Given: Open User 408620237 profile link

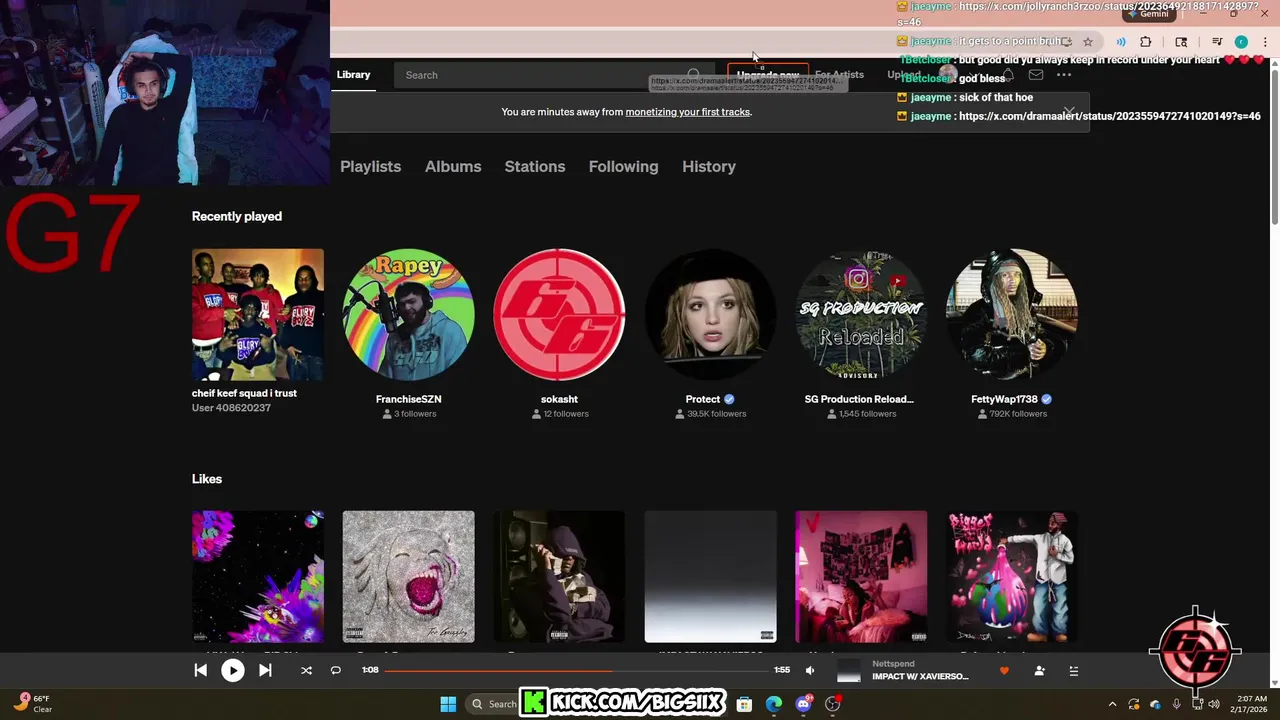Looking at the screenshot, I should (231, 408).
